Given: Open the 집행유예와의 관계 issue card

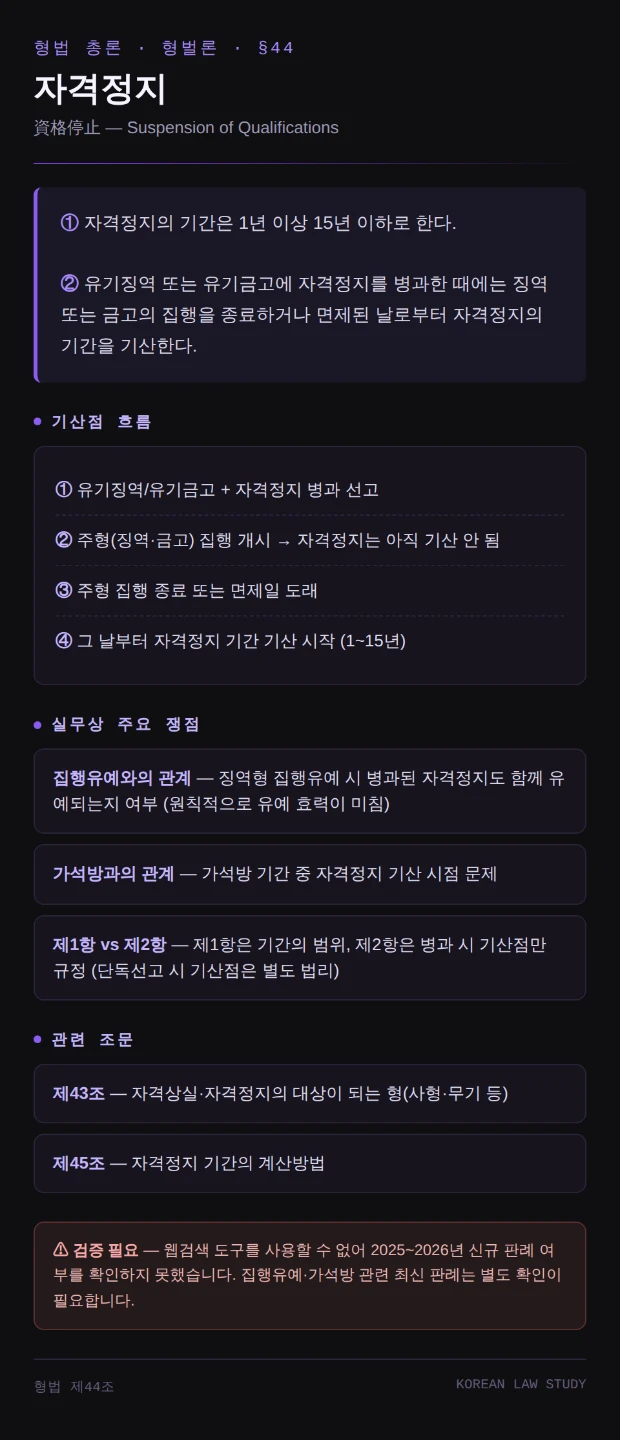Looking at the screenshot, I should tap(310, 791).
